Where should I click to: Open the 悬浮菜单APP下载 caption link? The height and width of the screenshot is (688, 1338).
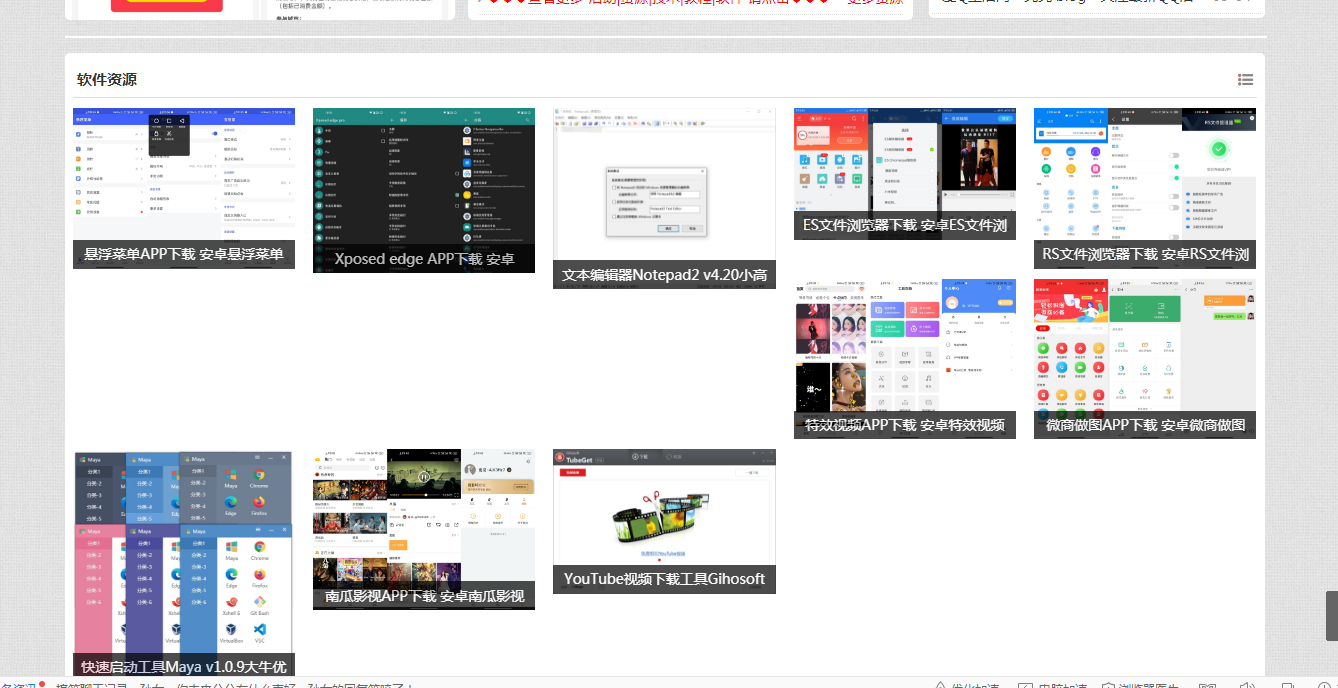coord(184,255)
